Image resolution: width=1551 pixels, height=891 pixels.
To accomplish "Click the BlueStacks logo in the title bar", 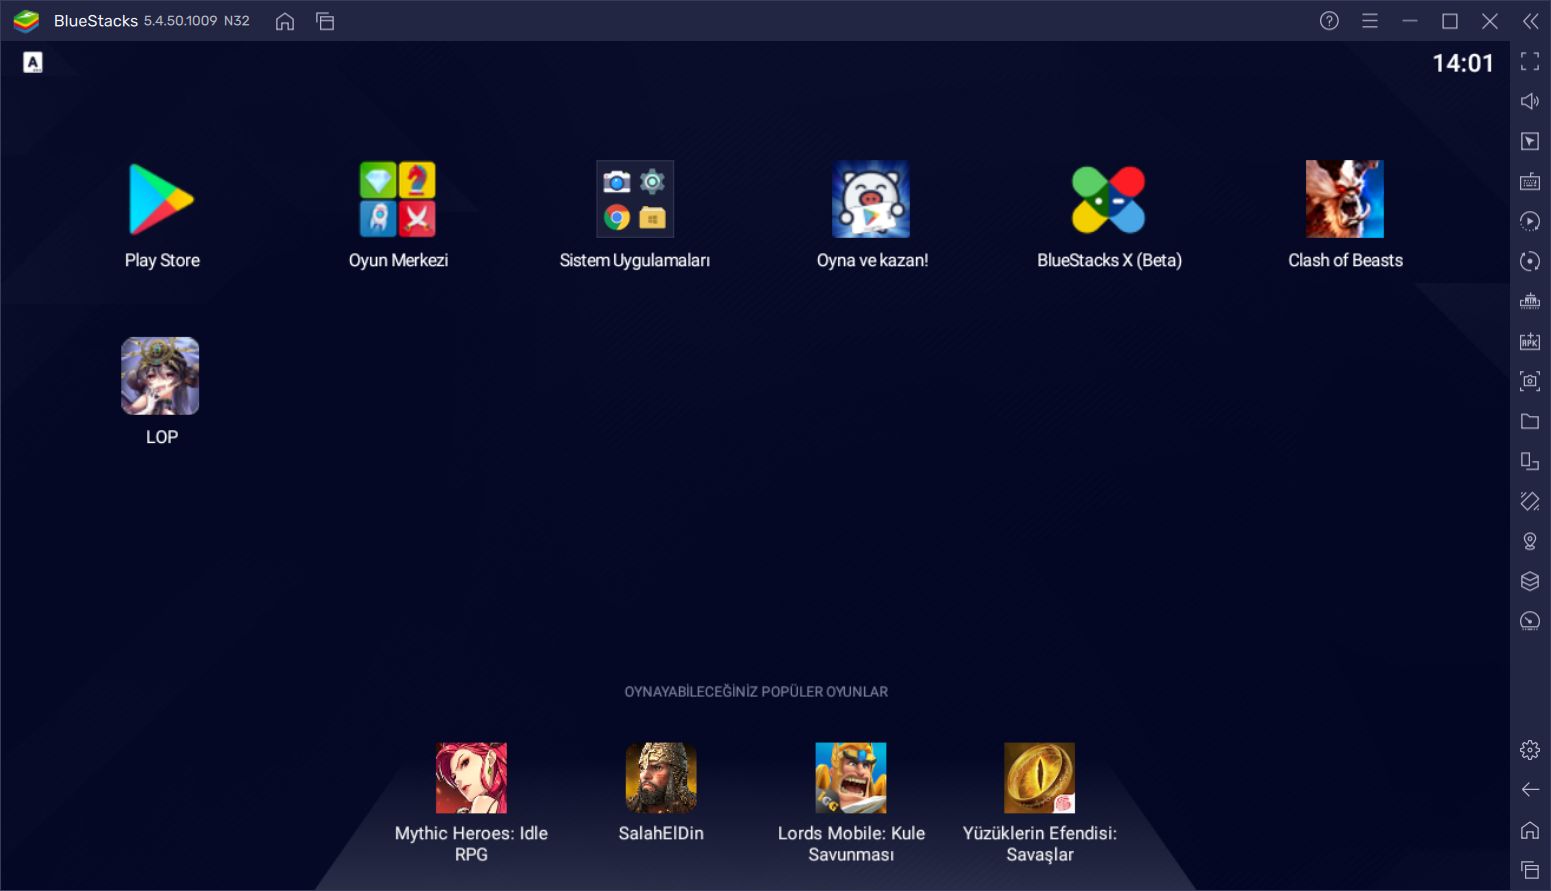I will 26,21.
